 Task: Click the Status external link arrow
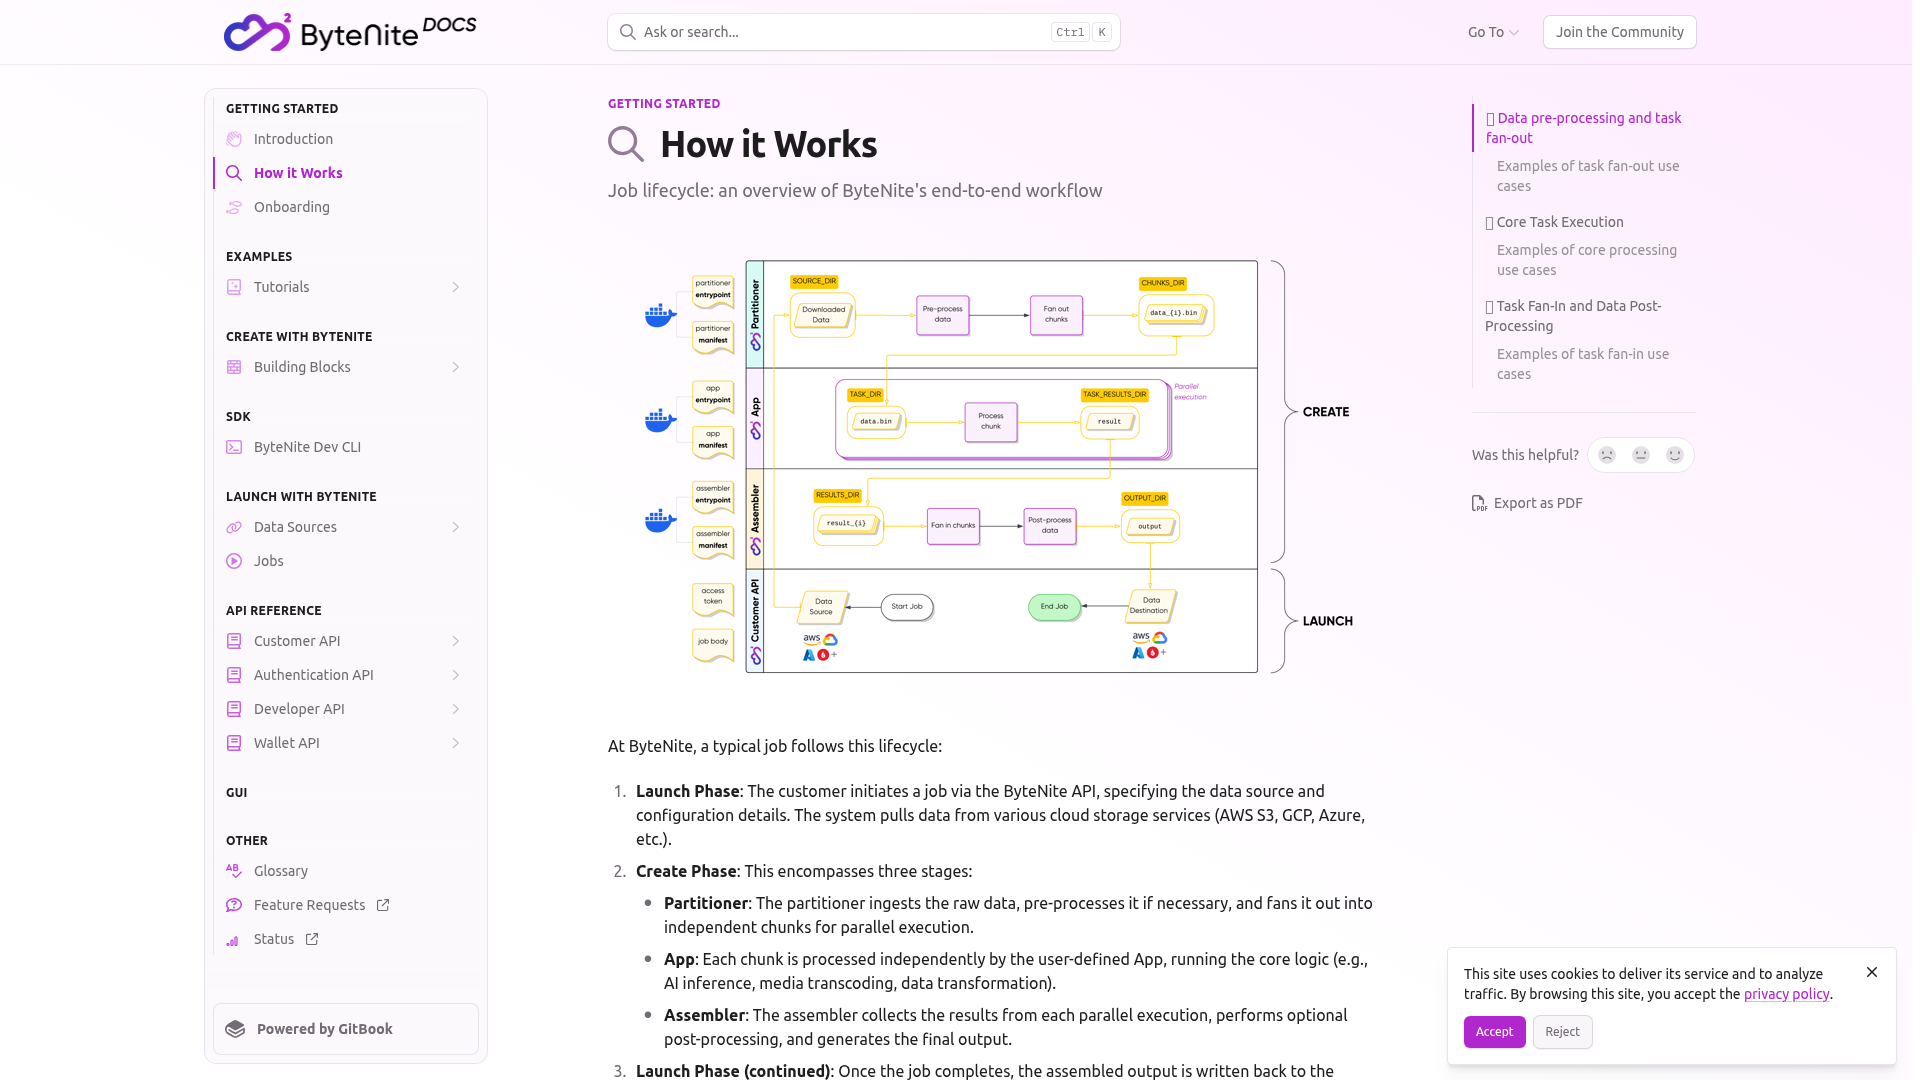(312, 939)
